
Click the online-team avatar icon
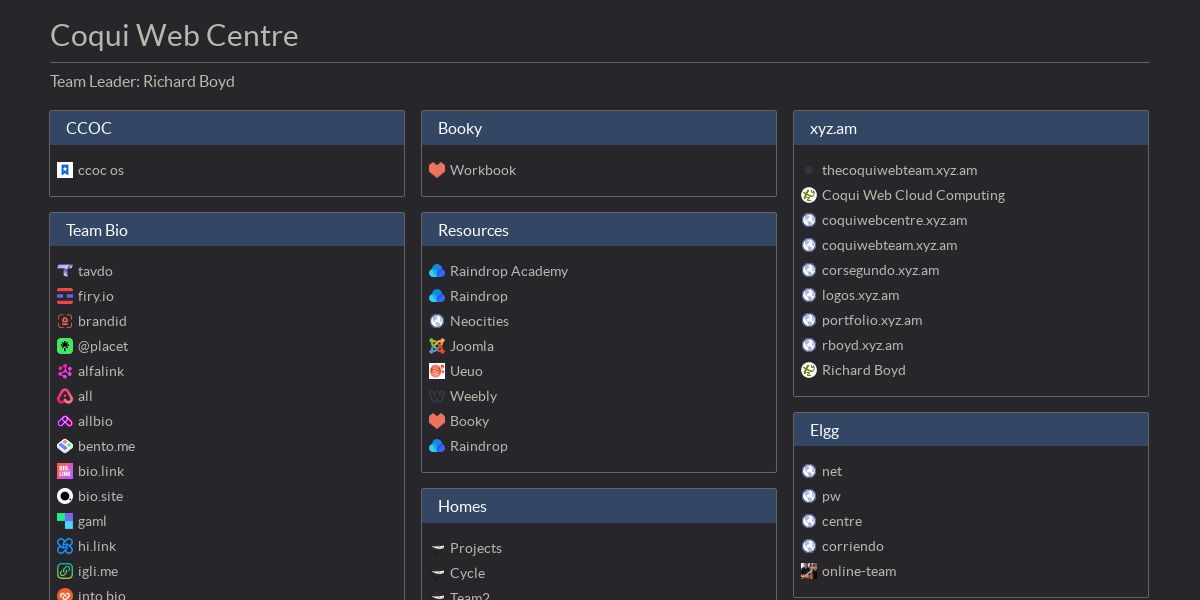tap(809, 571)
